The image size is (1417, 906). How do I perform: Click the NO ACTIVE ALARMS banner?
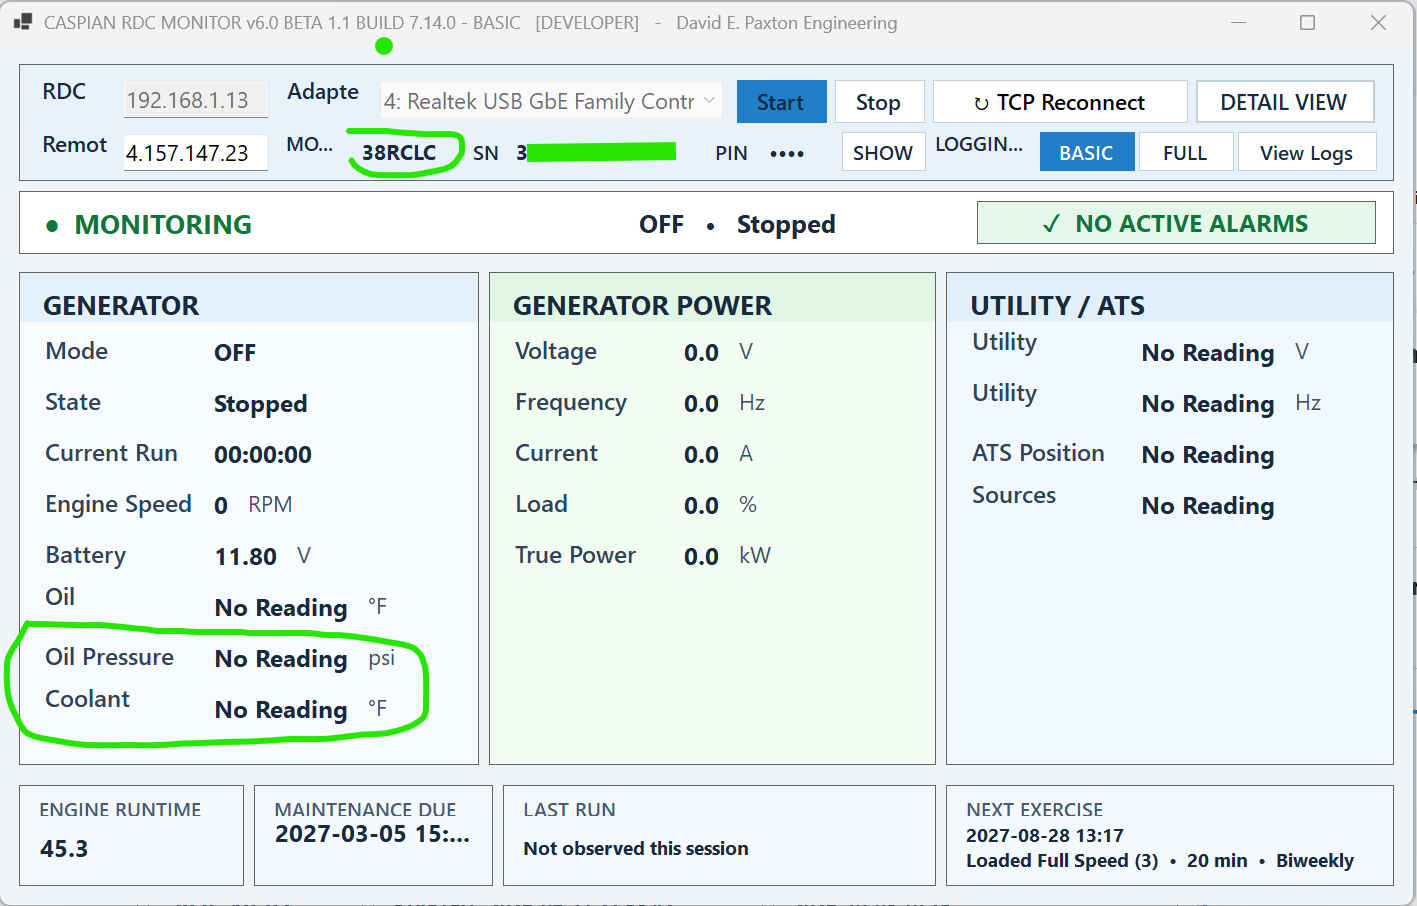(1176, 223)
